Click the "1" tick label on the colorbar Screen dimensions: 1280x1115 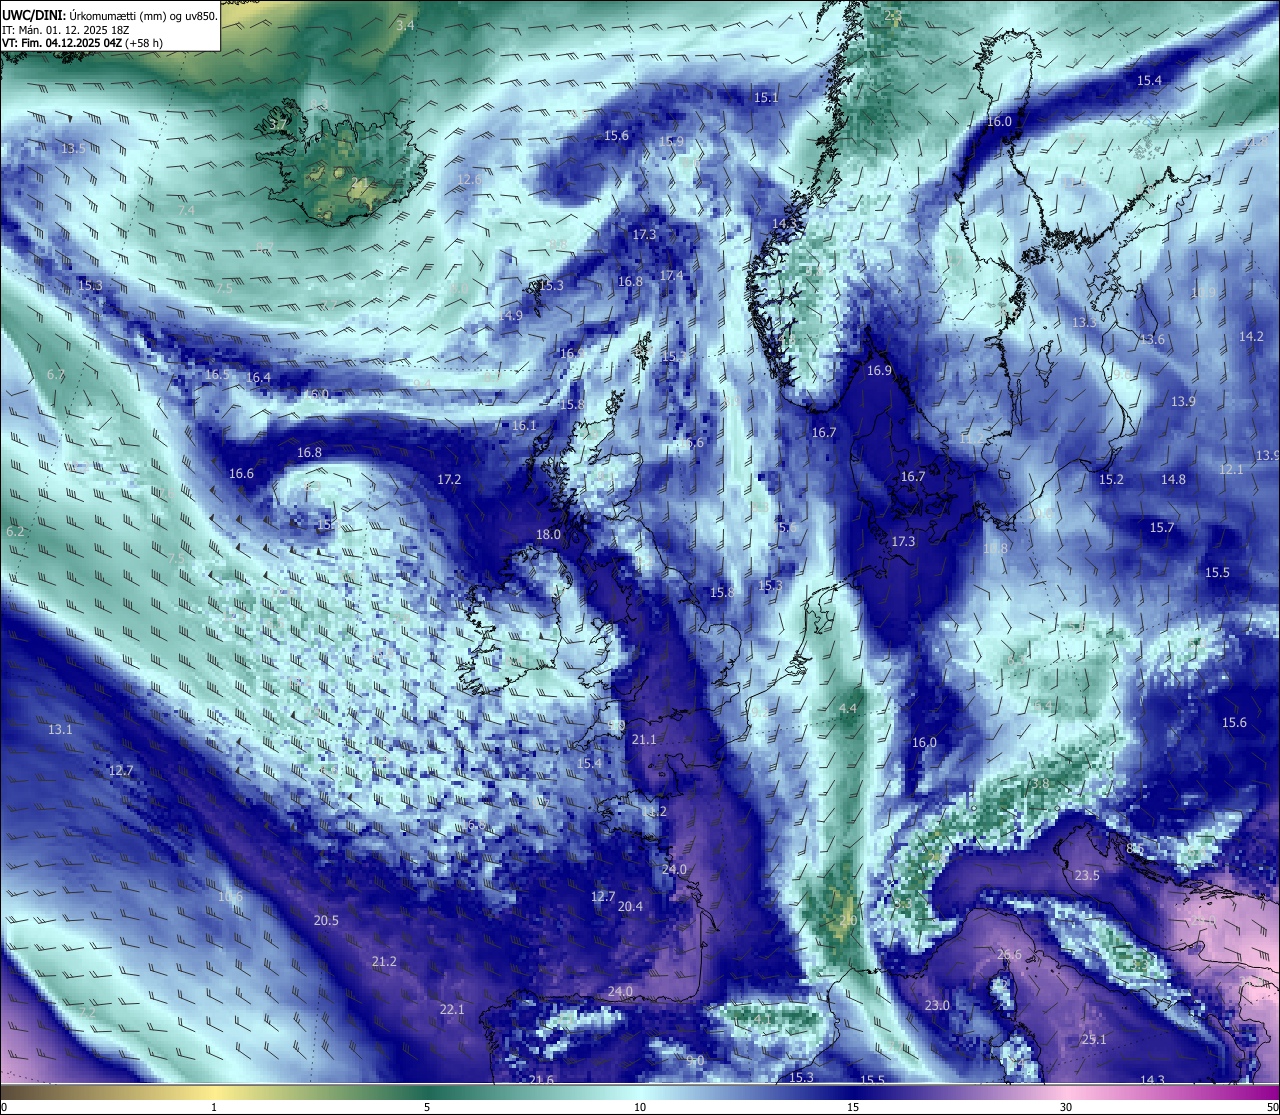coord(214,1107)
